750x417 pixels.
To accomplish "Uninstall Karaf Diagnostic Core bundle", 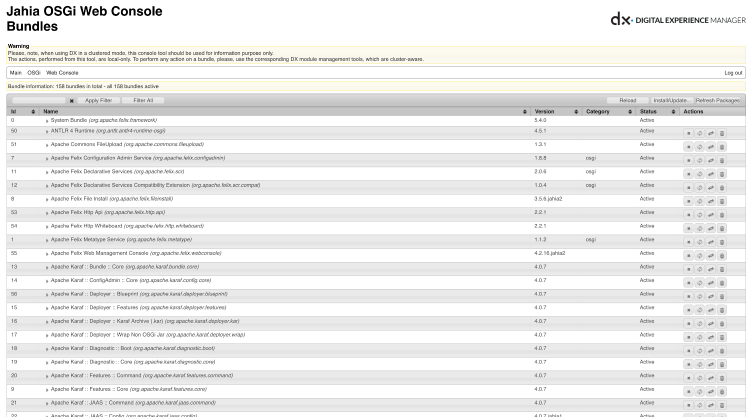I will tap(722, 364).
